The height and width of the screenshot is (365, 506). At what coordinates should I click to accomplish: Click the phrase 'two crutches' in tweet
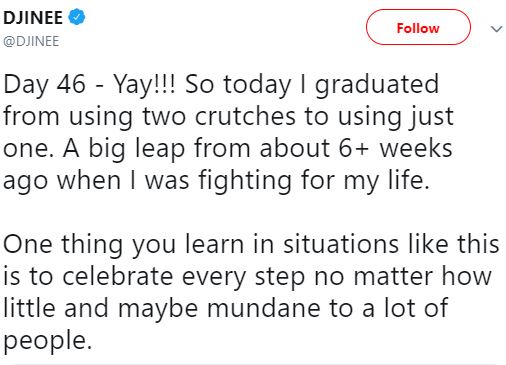[219, 116]
